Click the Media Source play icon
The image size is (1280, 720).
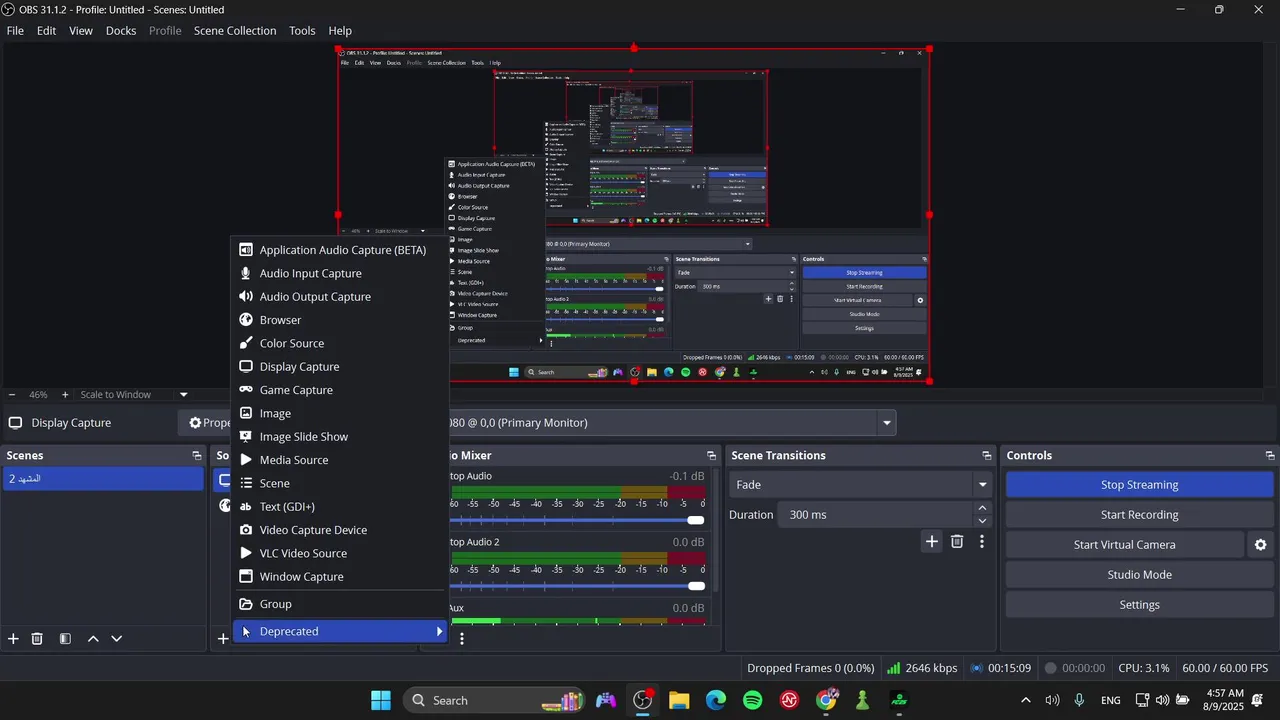coord(246,460)
